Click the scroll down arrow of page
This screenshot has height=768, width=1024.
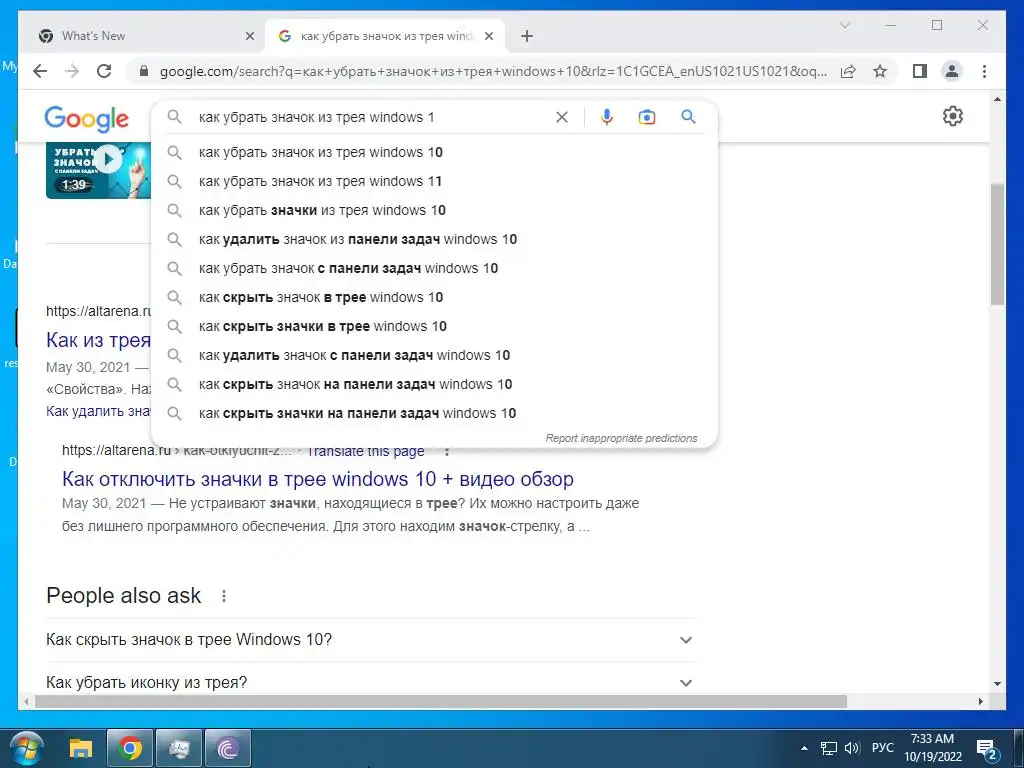click(x=997, y=684)
